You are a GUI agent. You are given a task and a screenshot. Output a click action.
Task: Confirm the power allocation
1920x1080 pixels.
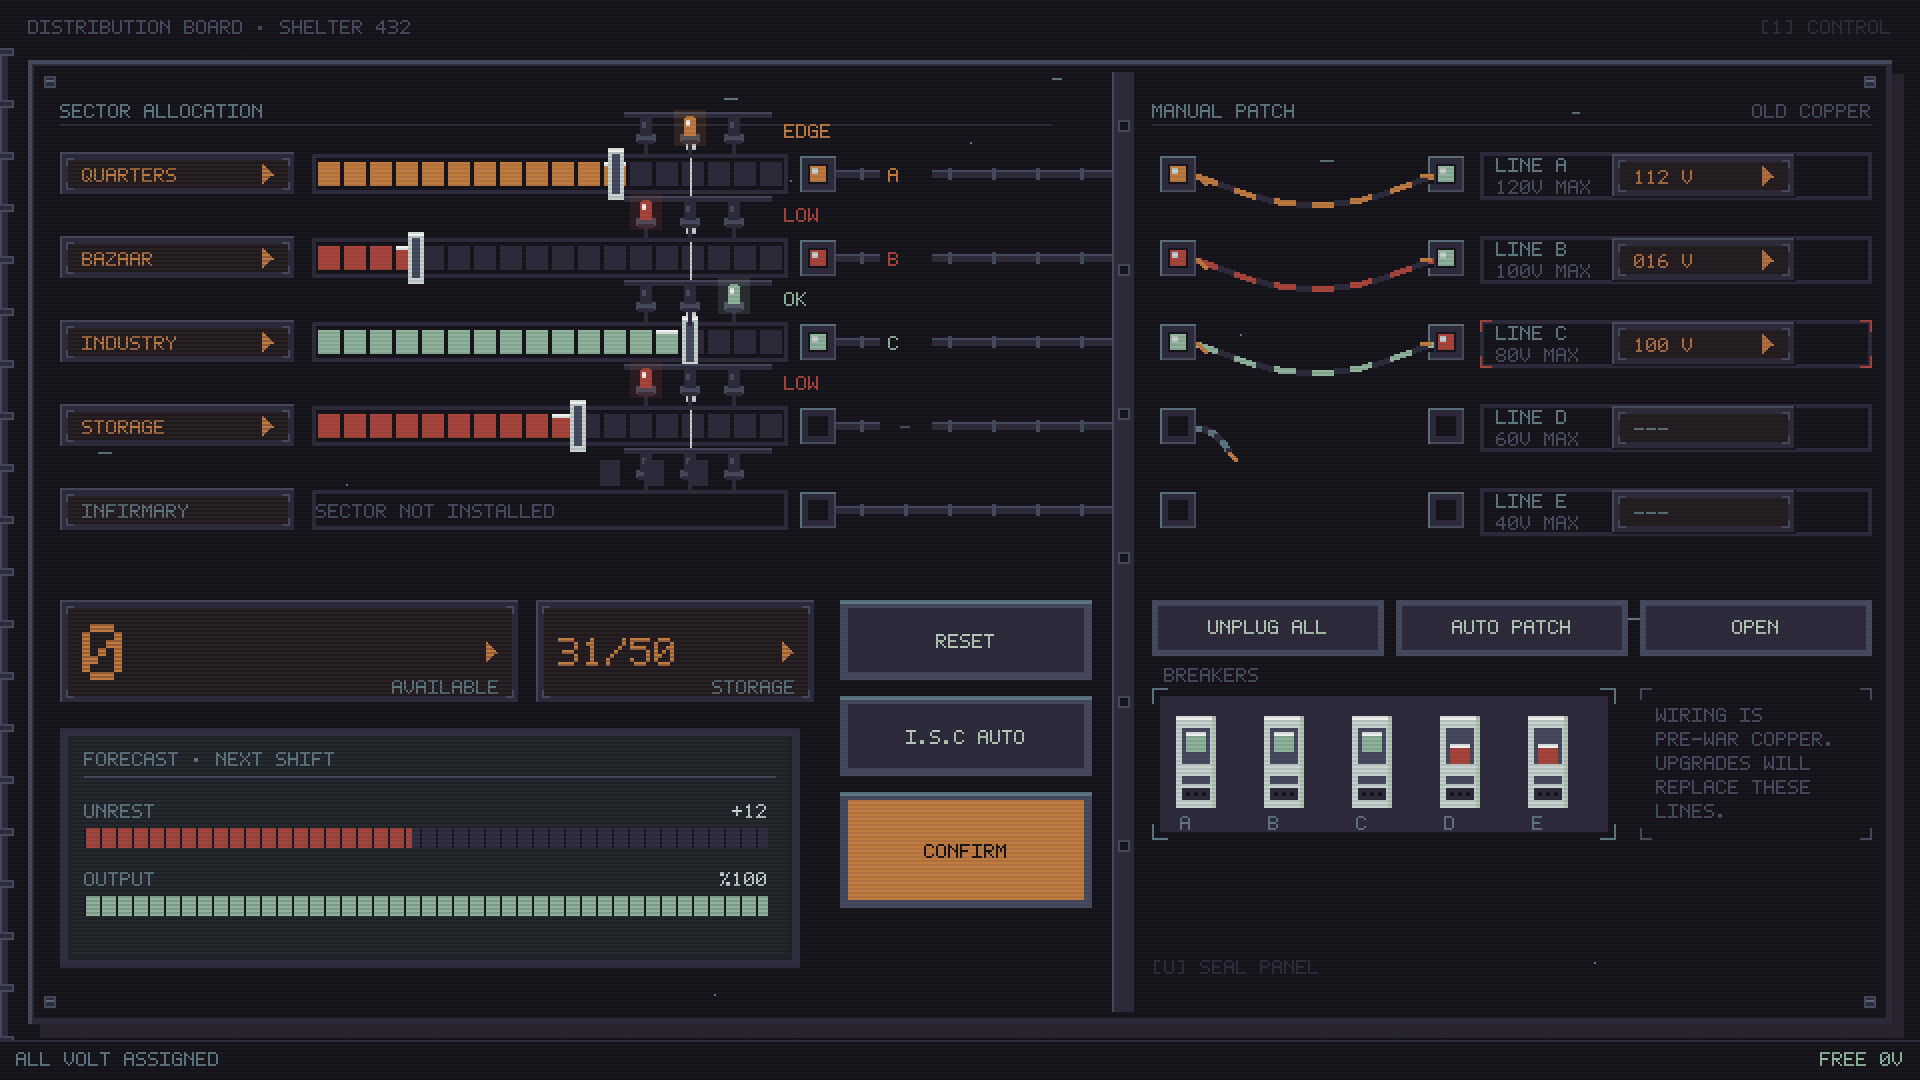pos(965,851)
